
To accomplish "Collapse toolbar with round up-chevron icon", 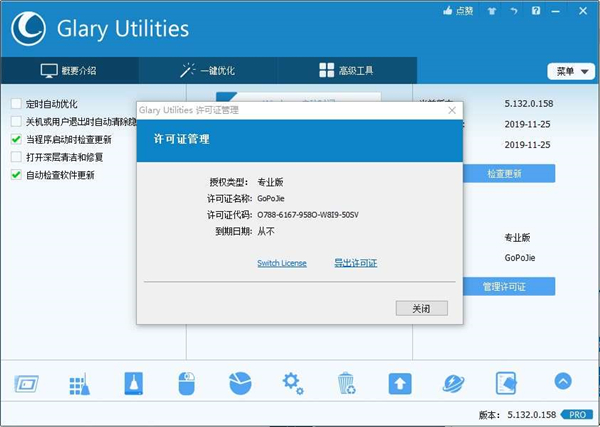I will pyautogui.click(x=563, y=381).
